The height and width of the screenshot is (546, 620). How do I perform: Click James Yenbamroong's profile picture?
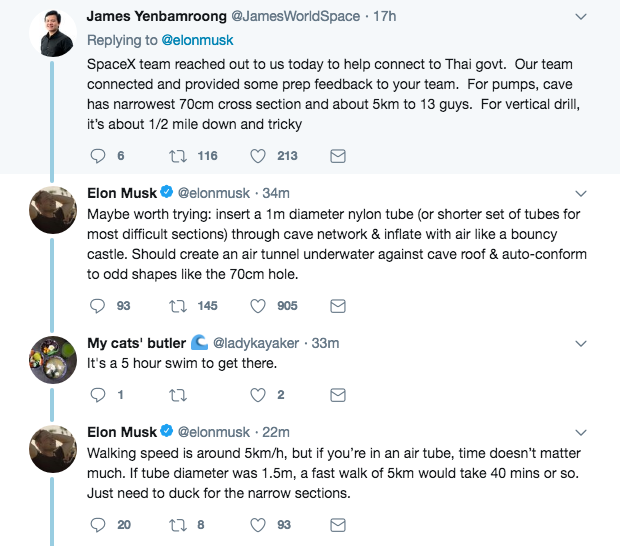click(x=54, y=34)
